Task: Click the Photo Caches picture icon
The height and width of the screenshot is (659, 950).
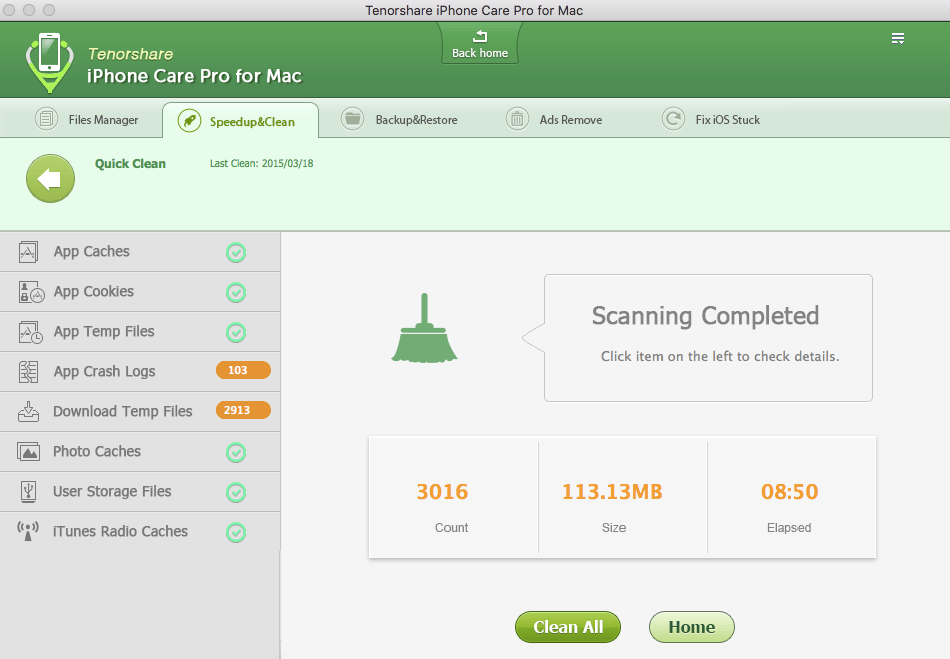Action: click(28, 452)
